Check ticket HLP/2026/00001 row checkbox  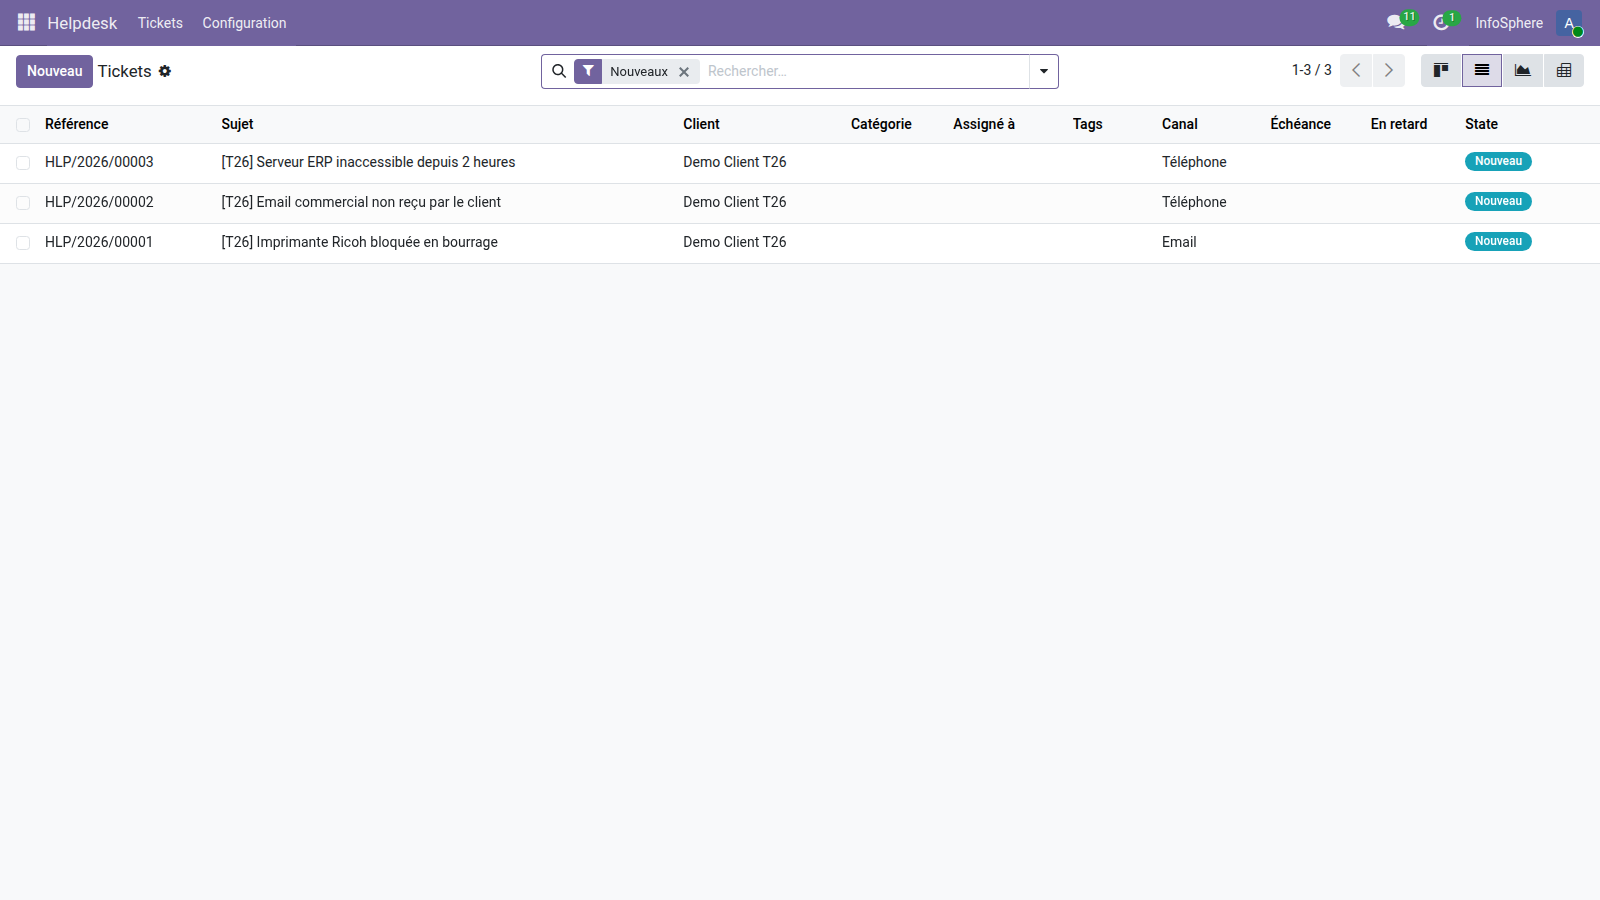23,242
